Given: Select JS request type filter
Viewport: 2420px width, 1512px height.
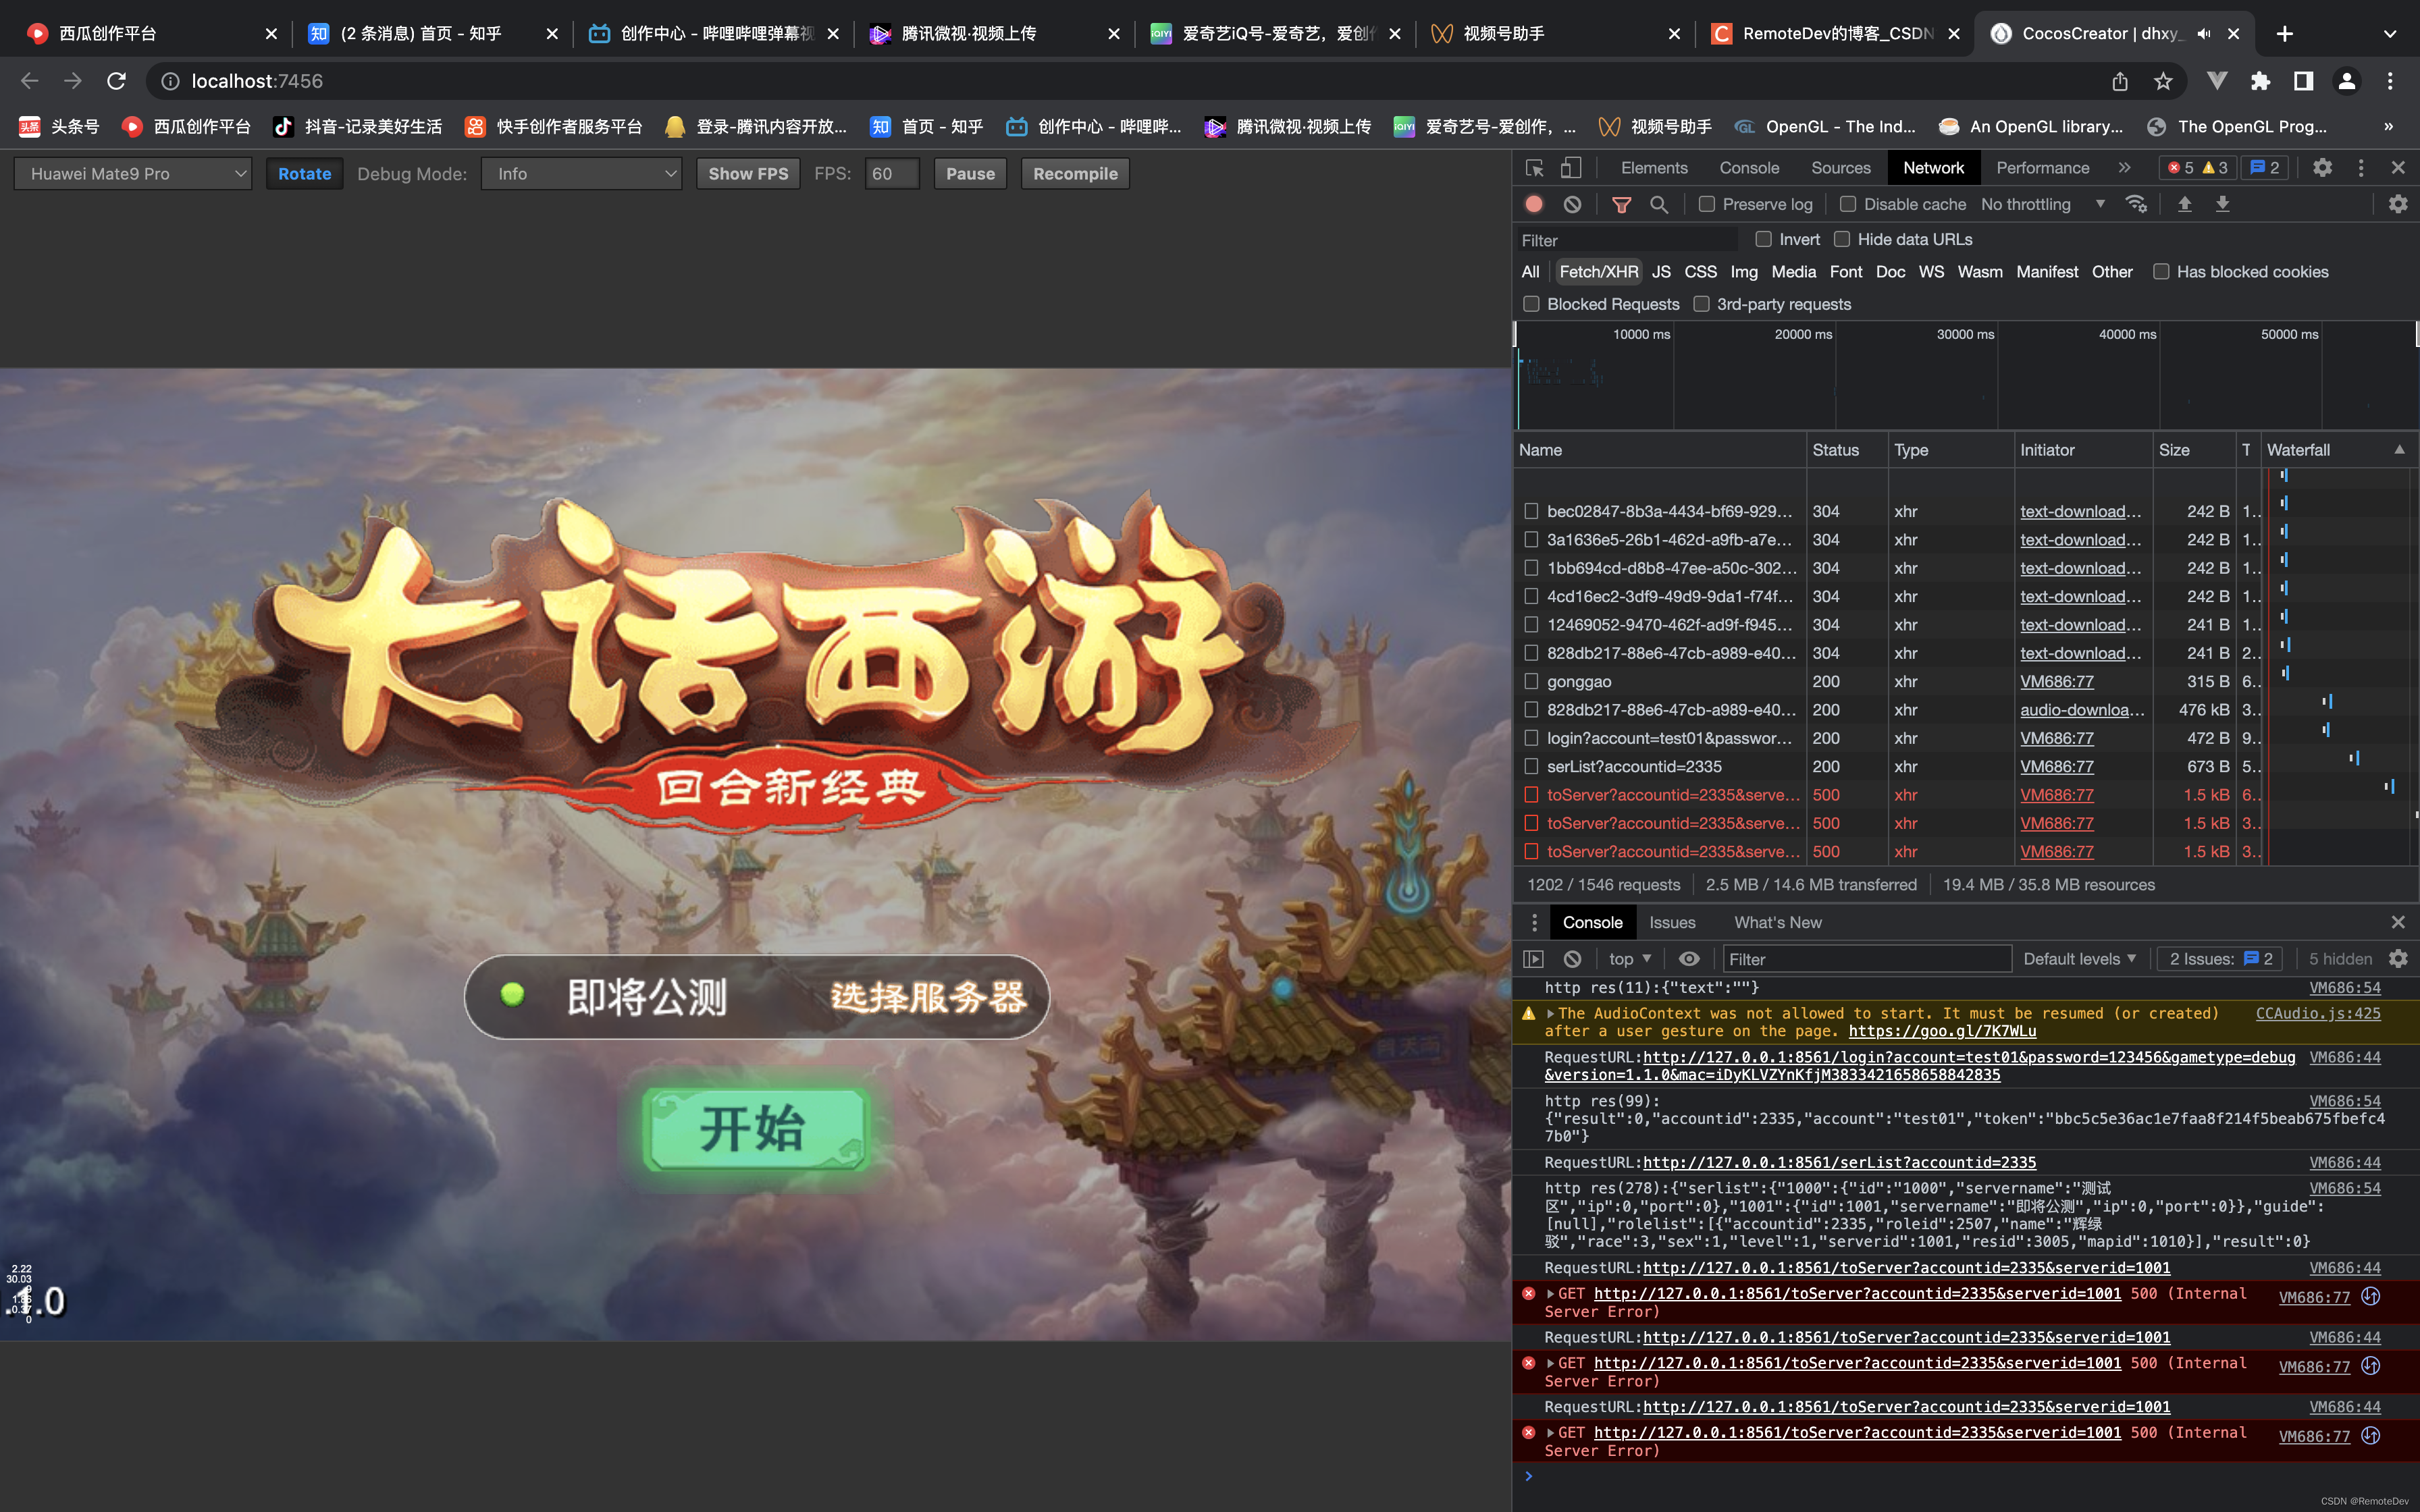Looking at the screenshot, I should point(1661,272).
